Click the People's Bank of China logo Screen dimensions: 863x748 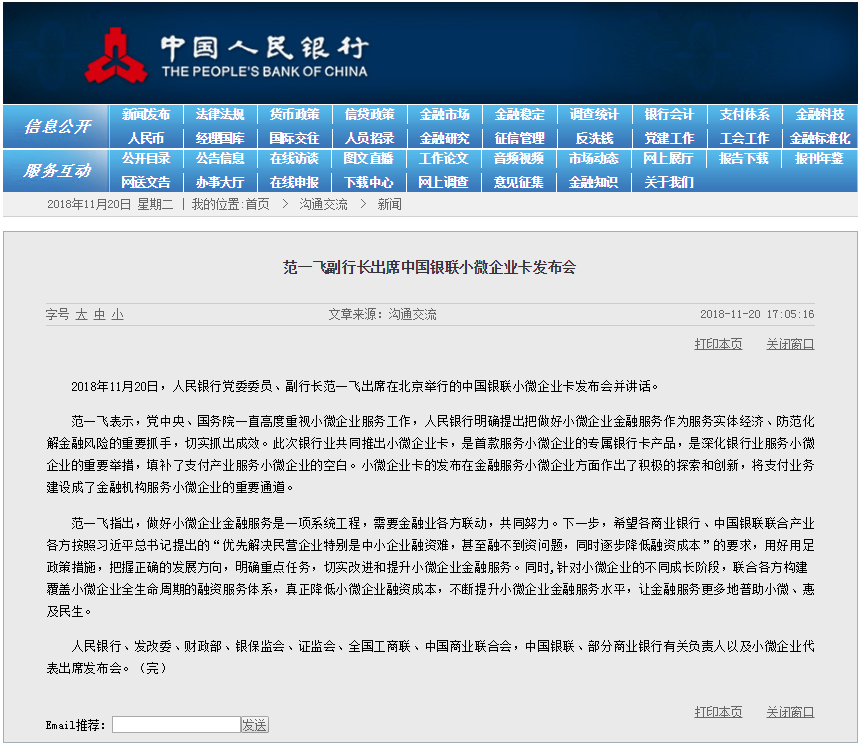pos(226,56)
